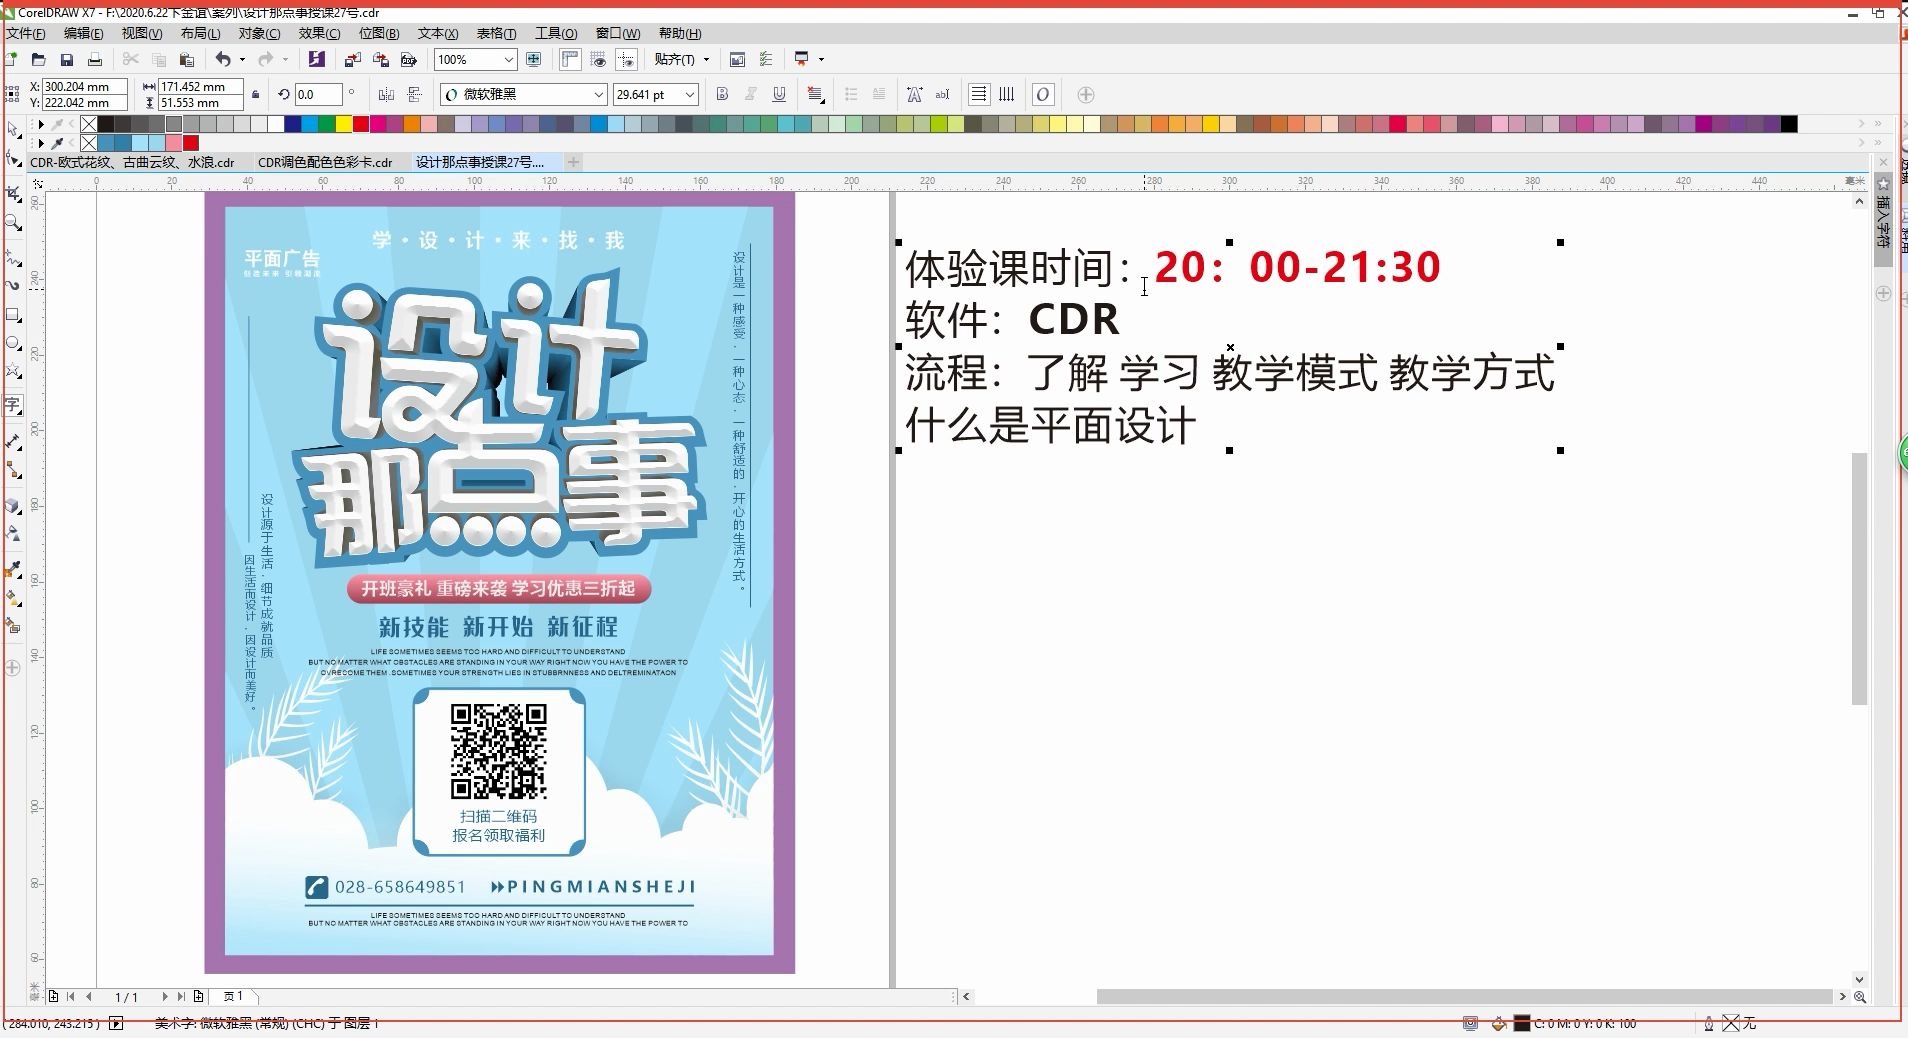Click the Publish to PDF toolbar icon
Image resolution: width=1908 pixels, height=1038 pixels.
408,60
